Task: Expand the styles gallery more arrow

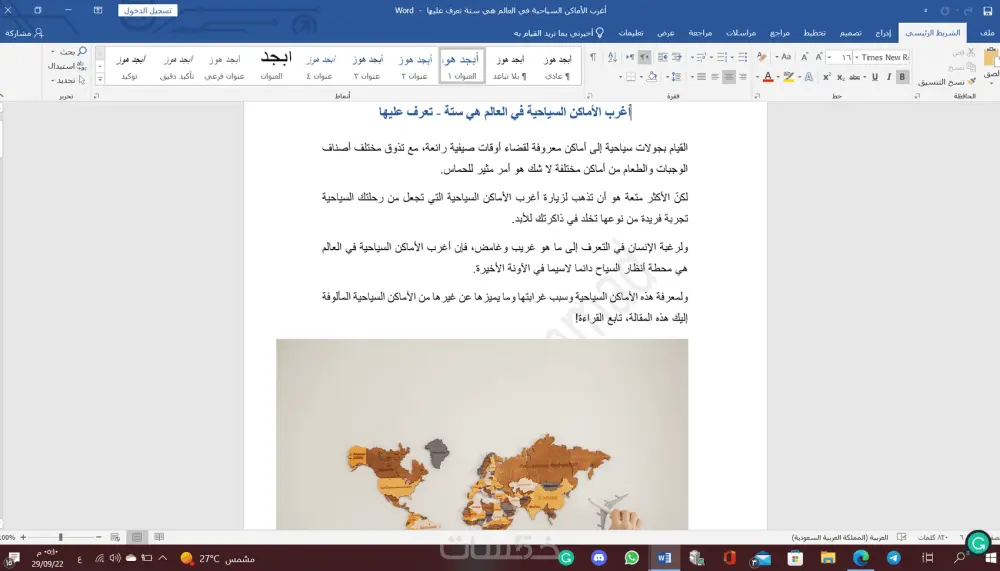Action: tap(99, 78)
